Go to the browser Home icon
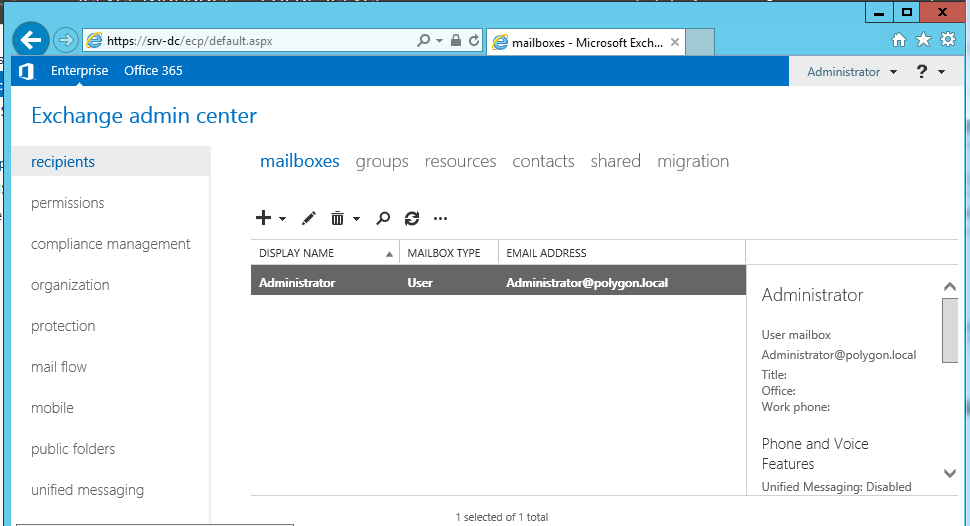This screenshot has height=526, width=970. click(899, 40)
